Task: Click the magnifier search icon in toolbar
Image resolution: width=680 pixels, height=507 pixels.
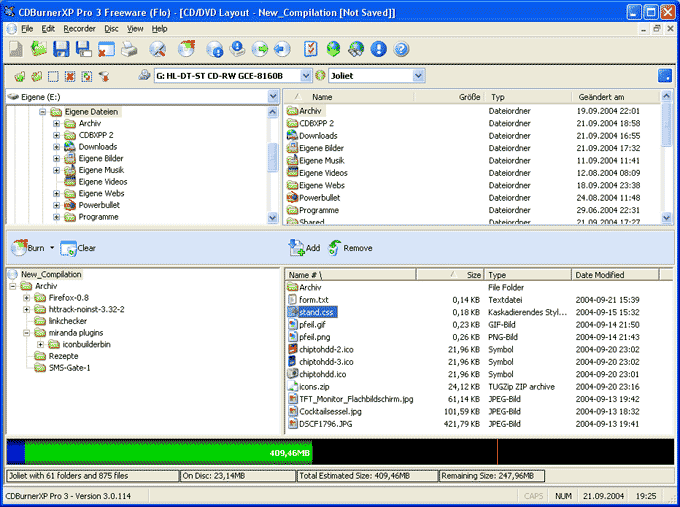Action: coord(158,49)
